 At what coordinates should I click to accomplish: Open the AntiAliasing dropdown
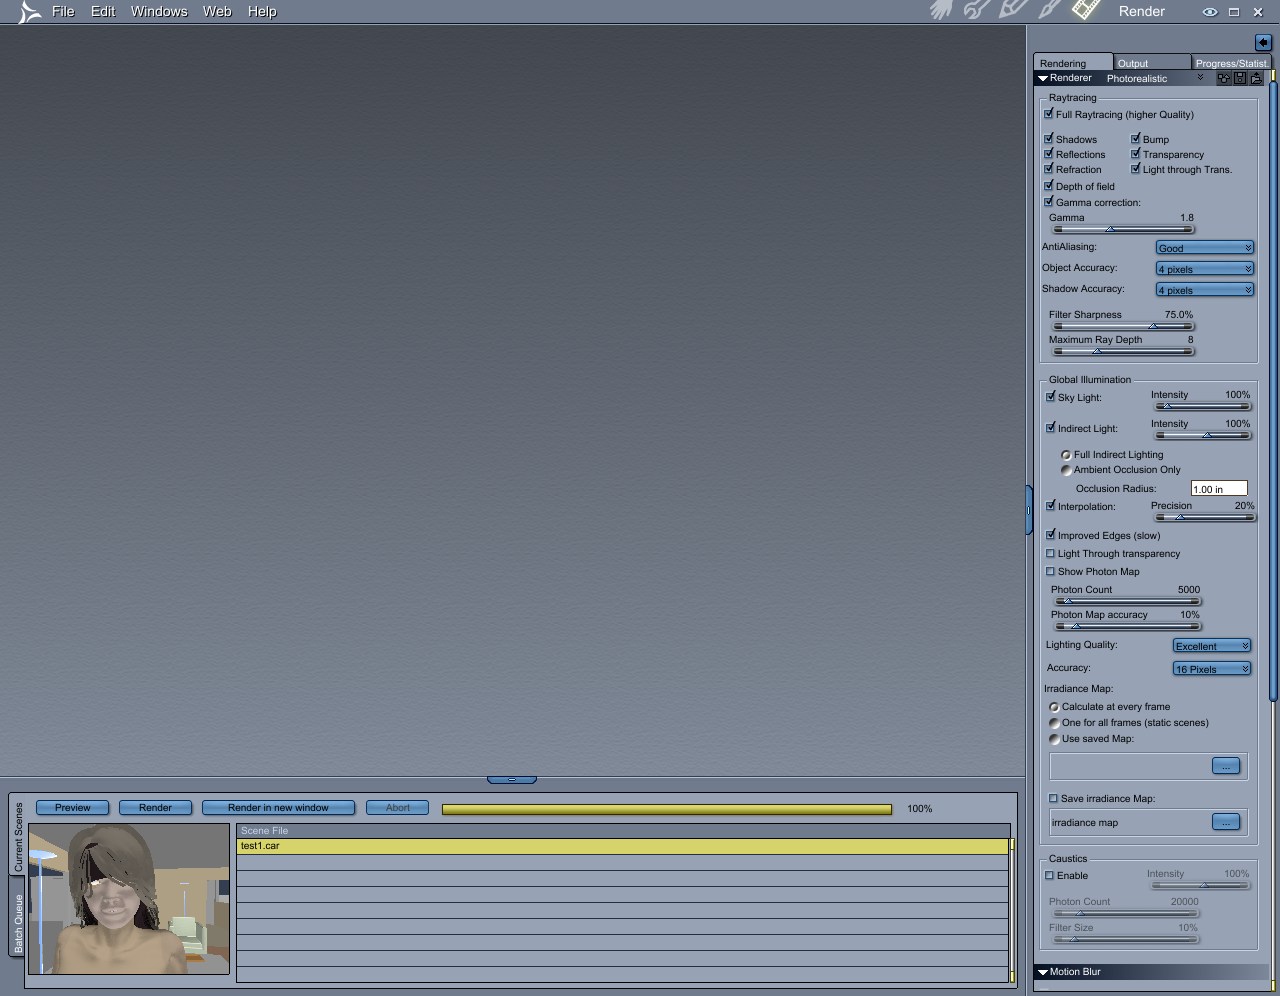(x=1204, y=248)
